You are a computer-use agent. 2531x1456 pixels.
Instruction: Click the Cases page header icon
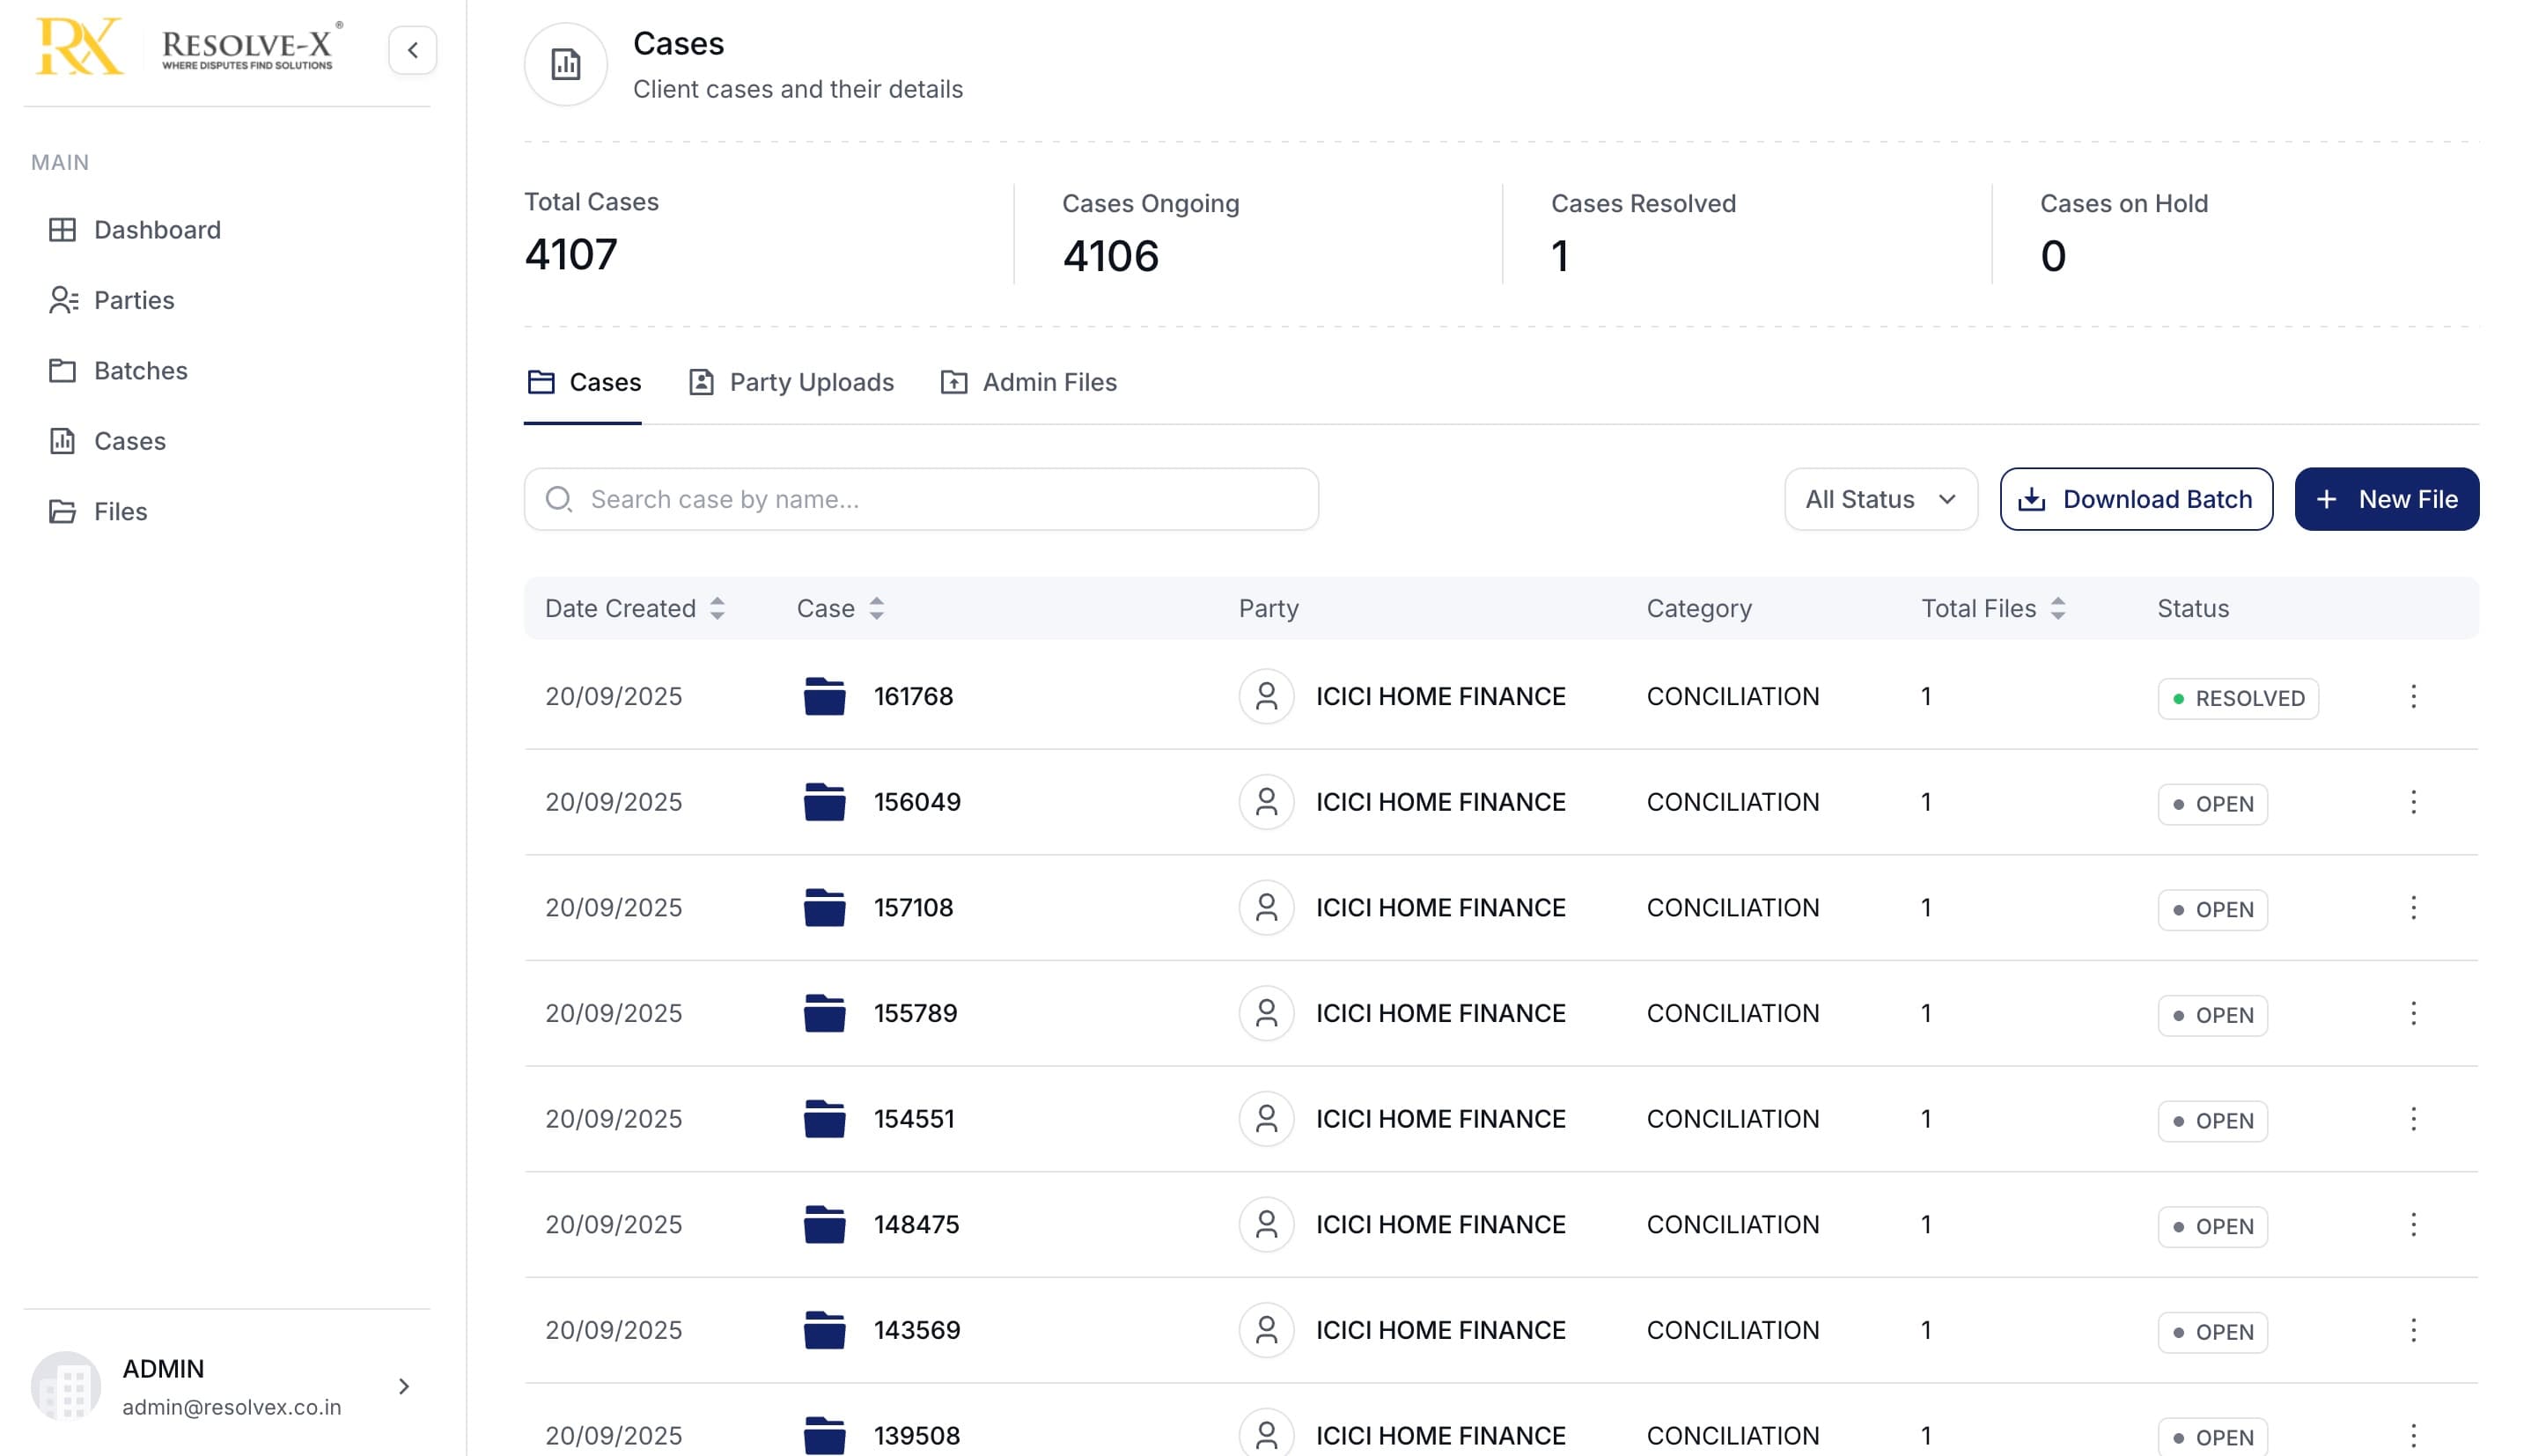pos(566,65)
